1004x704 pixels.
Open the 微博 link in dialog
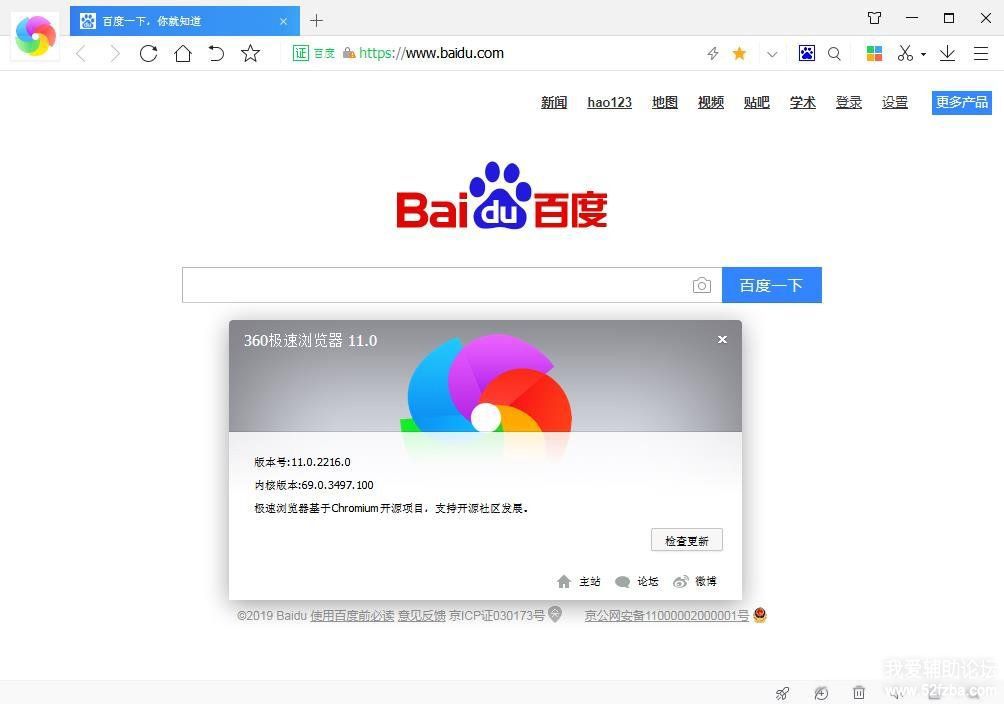pos(695,582)
